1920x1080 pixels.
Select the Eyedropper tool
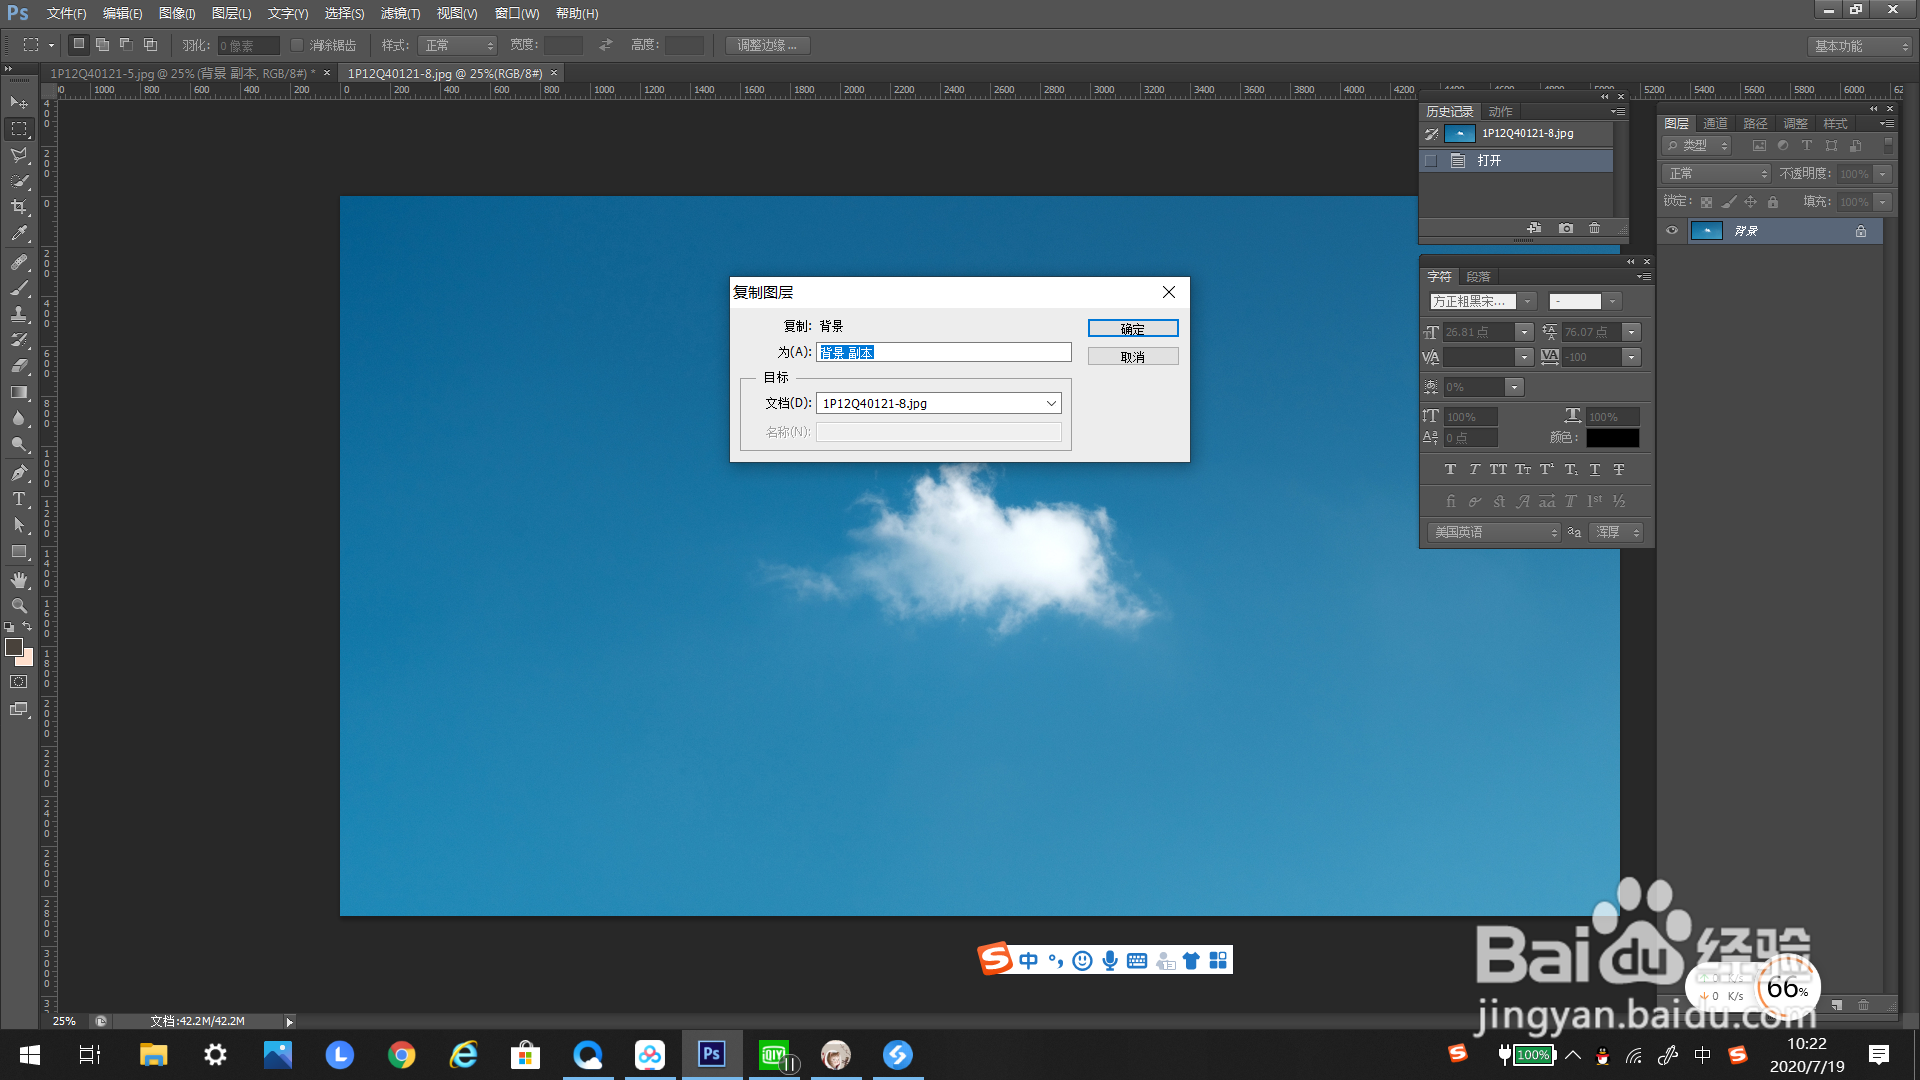19,234
